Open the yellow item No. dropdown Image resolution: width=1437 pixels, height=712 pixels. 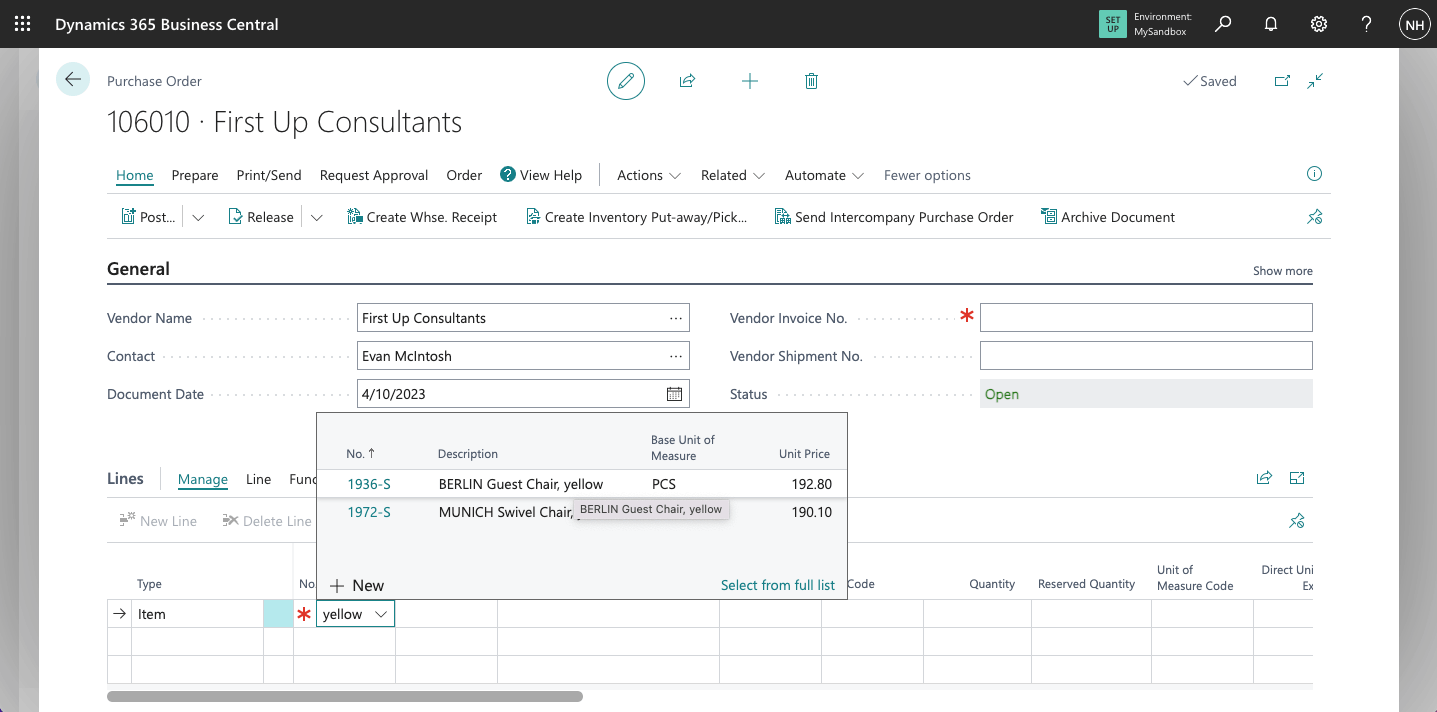[x=381, y=614]
